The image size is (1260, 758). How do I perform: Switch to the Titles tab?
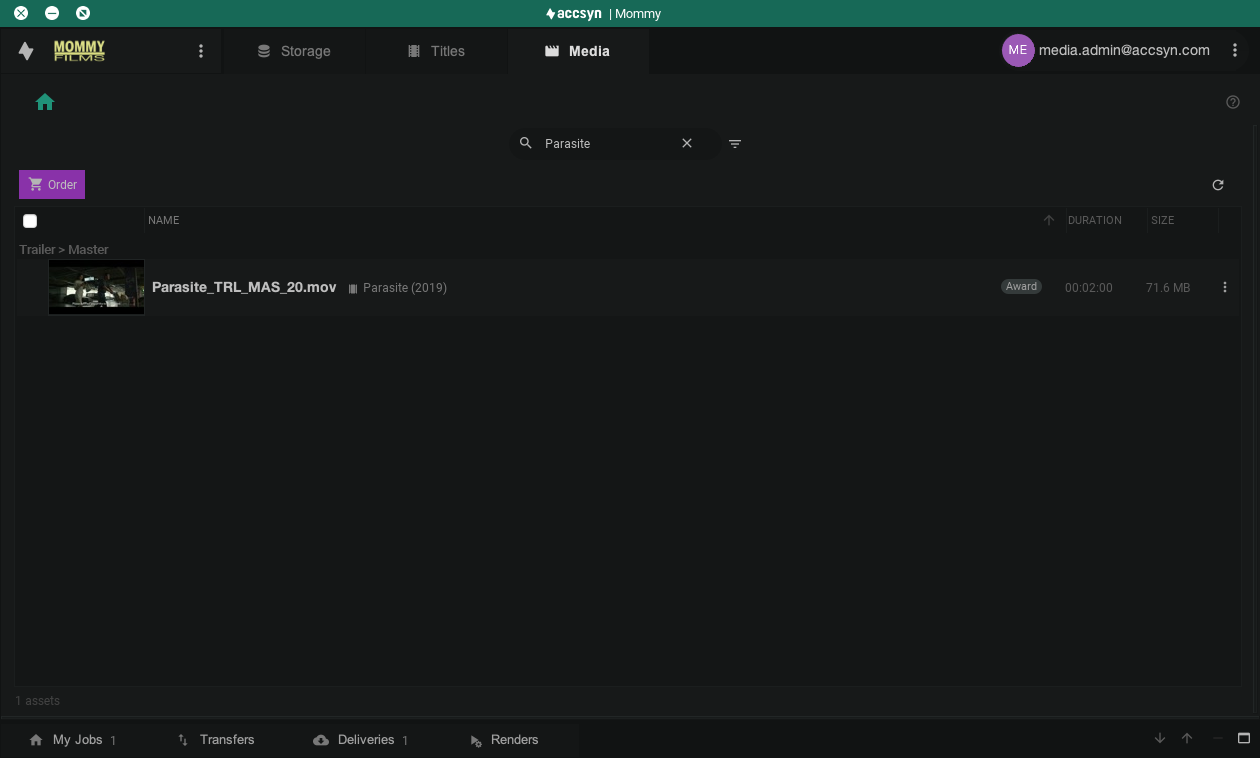[x=436, y=51]
